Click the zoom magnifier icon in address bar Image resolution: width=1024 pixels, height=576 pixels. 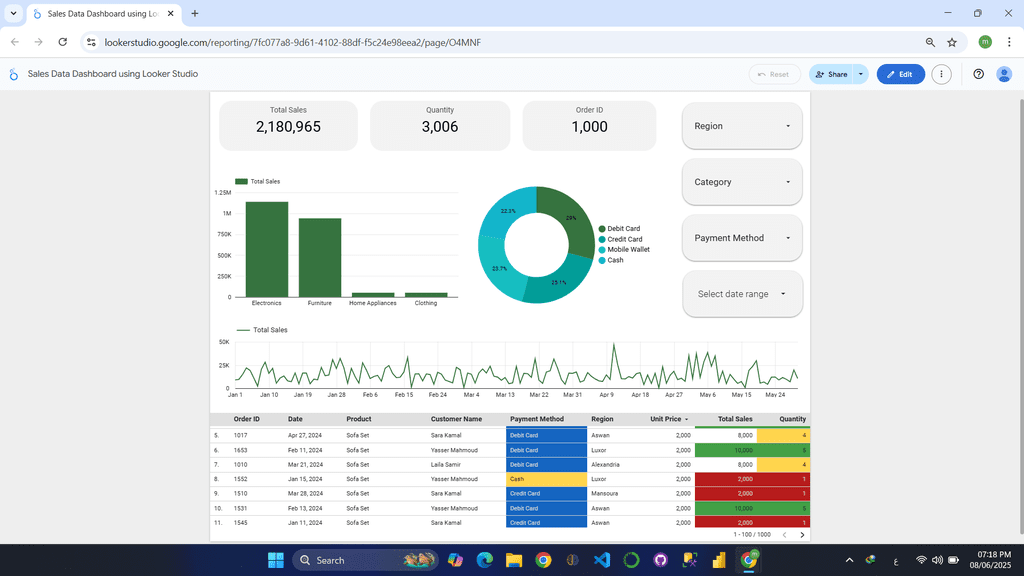point(930,42)
